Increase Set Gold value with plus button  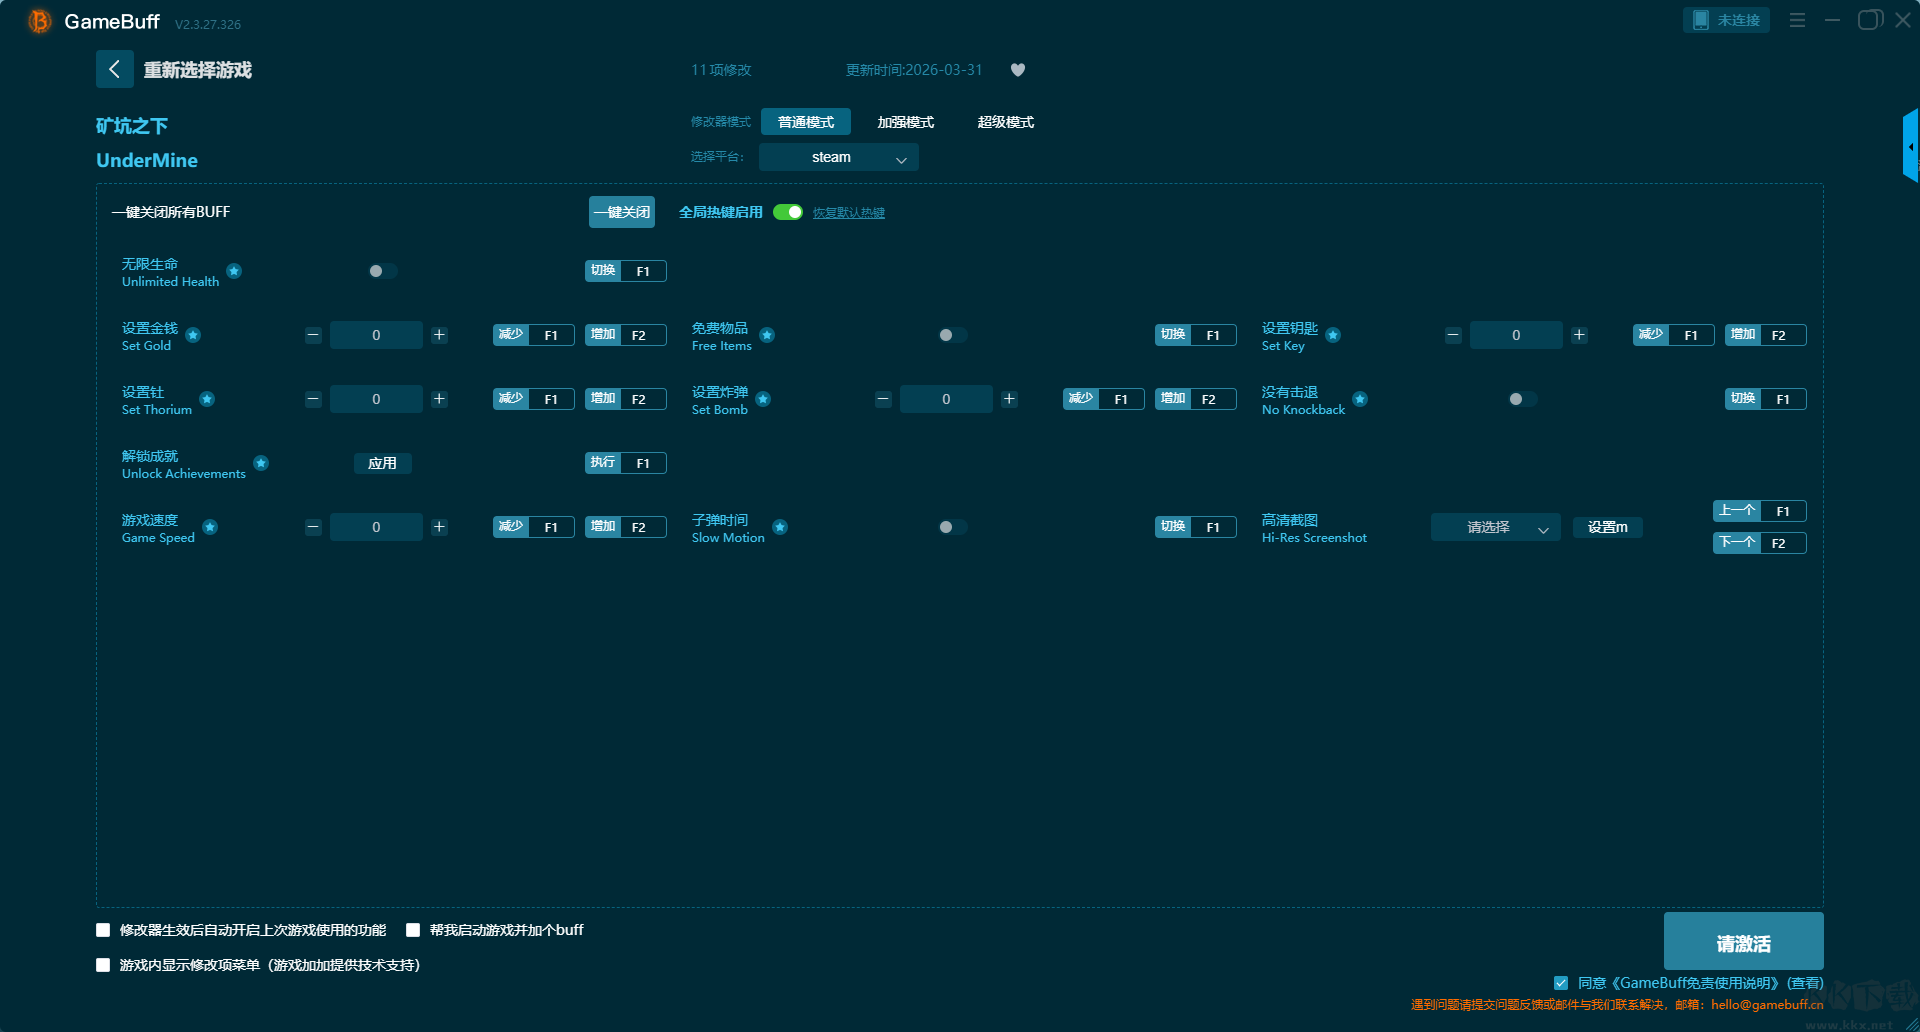coord(439,335)
